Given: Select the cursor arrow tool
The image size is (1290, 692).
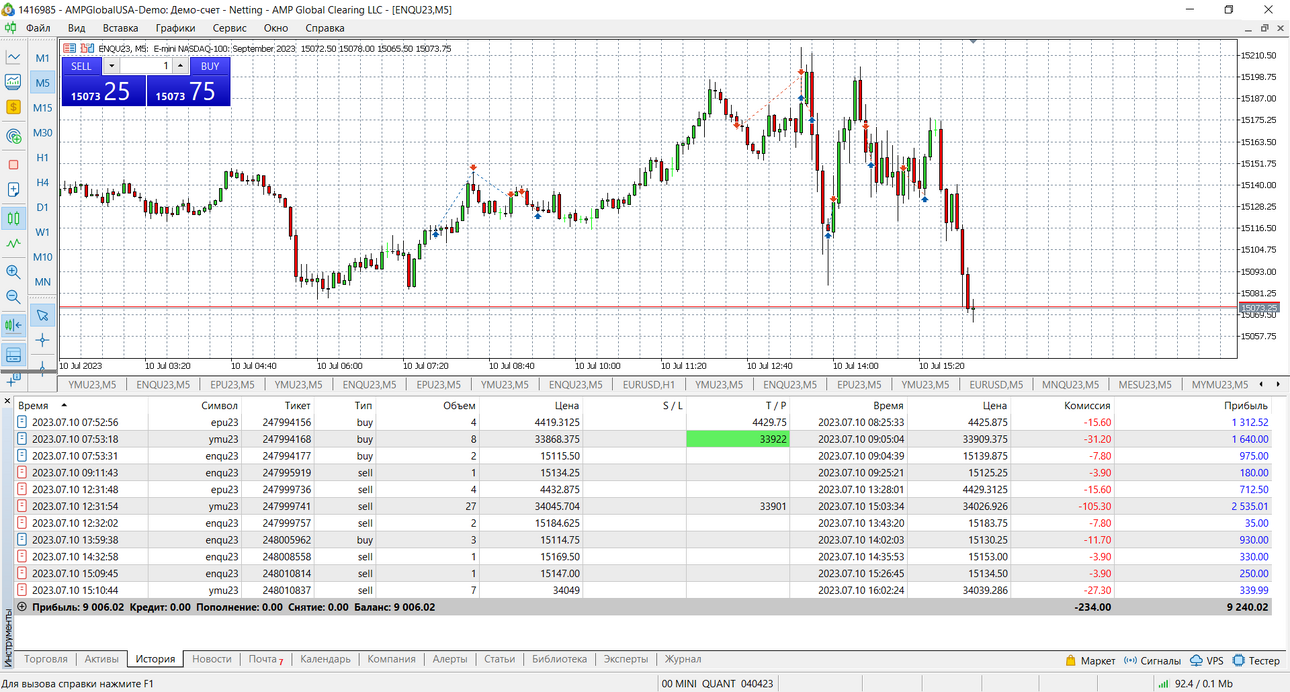Looking at the screenshot, I should (x=42, y=315).
